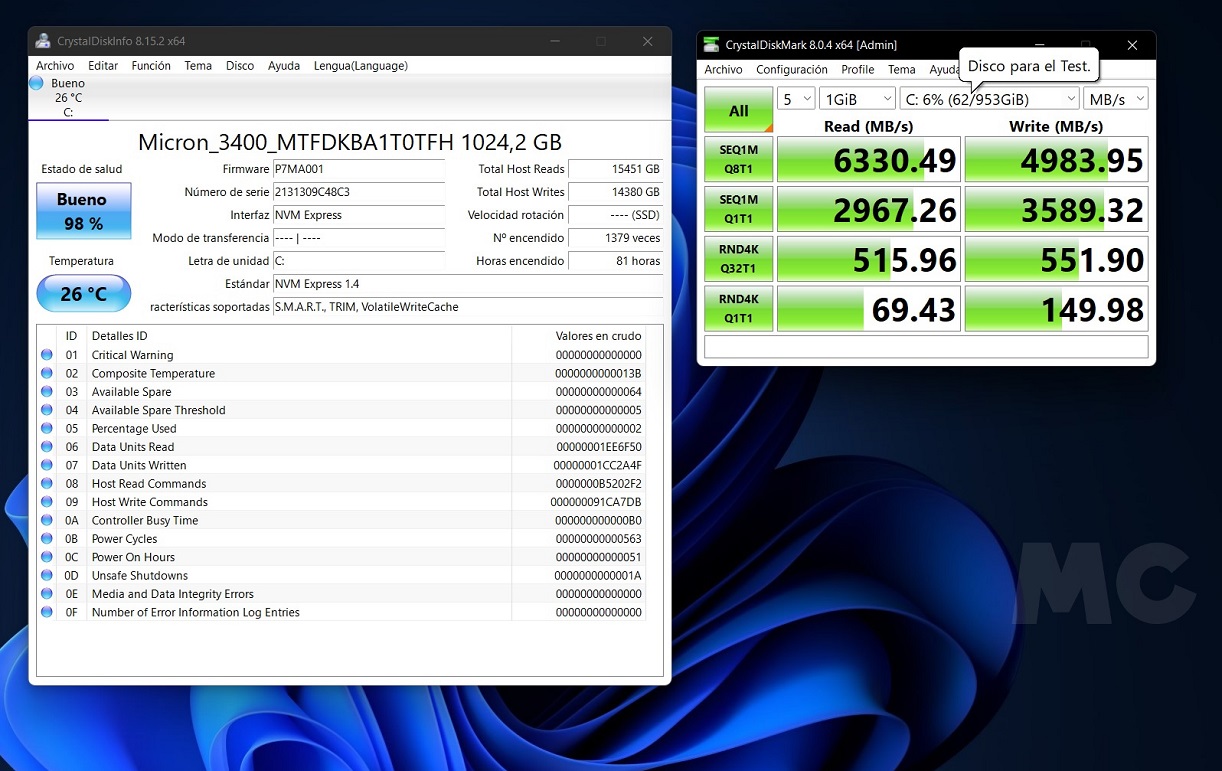This screenshot has height=771, width=1222.
Task: Click the CrystalDiskMark title bar app icon
Action: point(711,45)
